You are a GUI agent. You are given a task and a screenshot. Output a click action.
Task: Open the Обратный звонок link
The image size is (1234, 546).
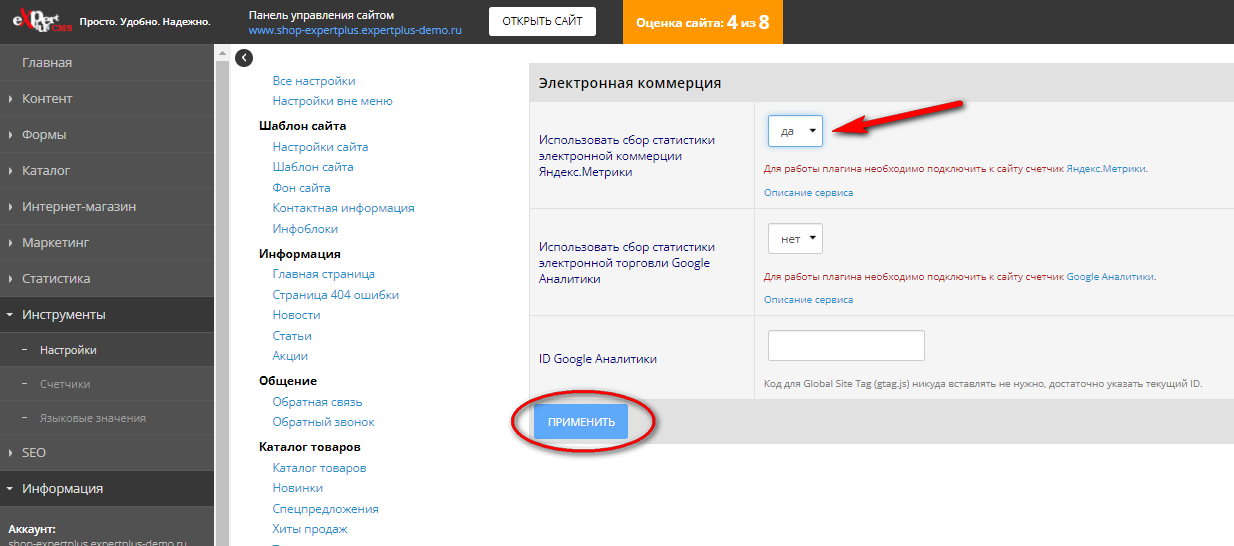click(324, 422)
